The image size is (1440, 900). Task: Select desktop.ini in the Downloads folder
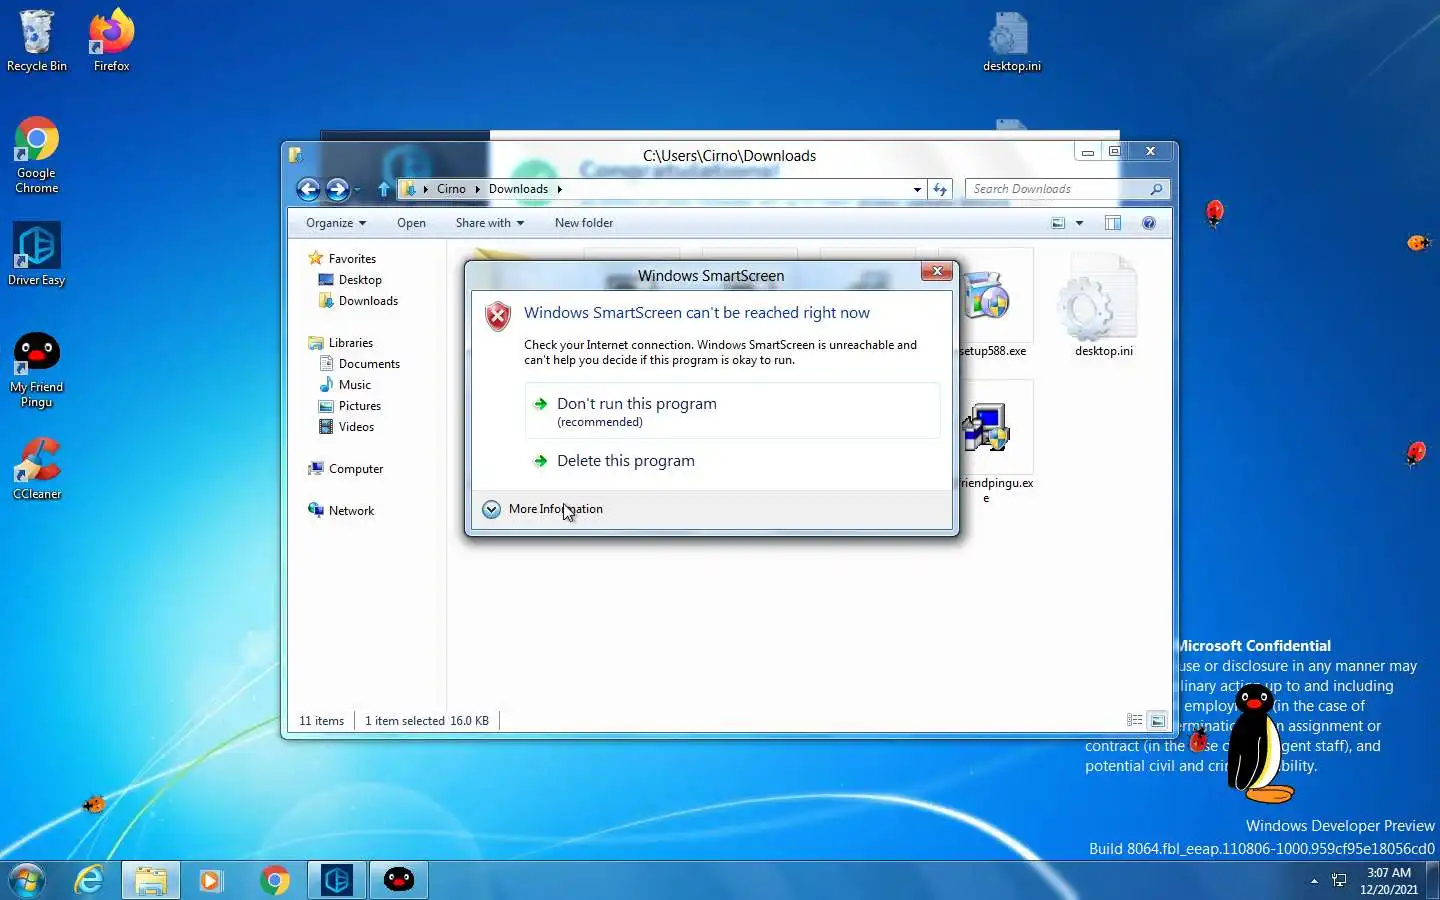point(1103,306)
